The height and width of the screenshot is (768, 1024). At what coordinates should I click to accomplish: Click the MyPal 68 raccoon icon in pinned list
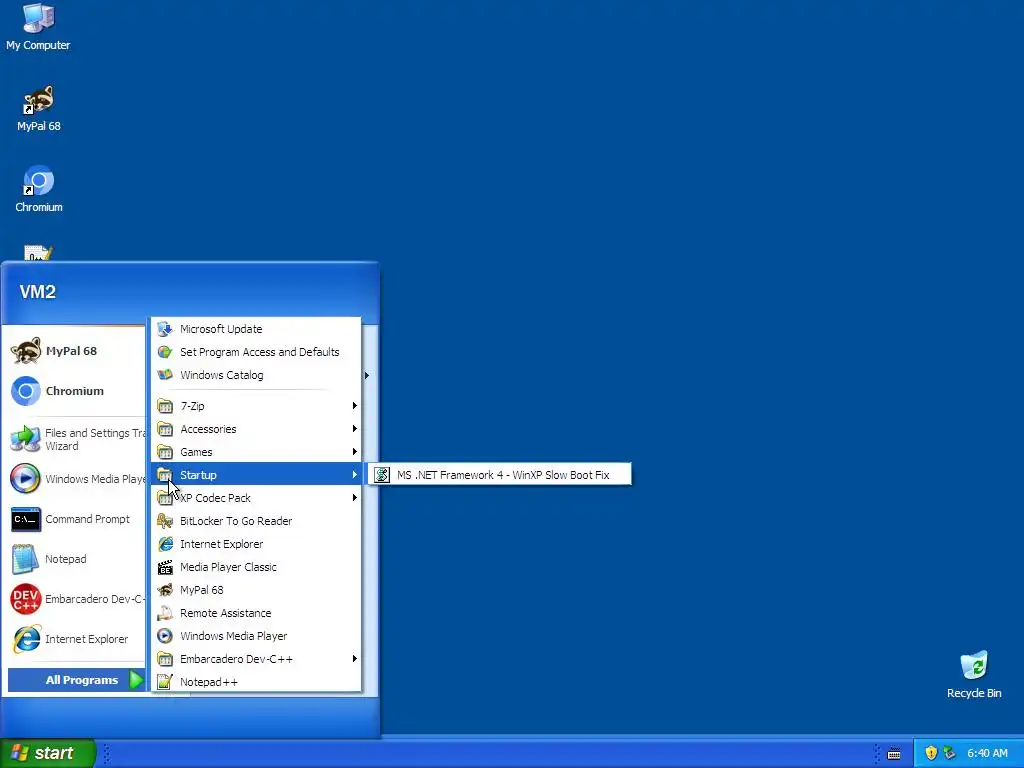pyautogui.click(x=26, y=351)
